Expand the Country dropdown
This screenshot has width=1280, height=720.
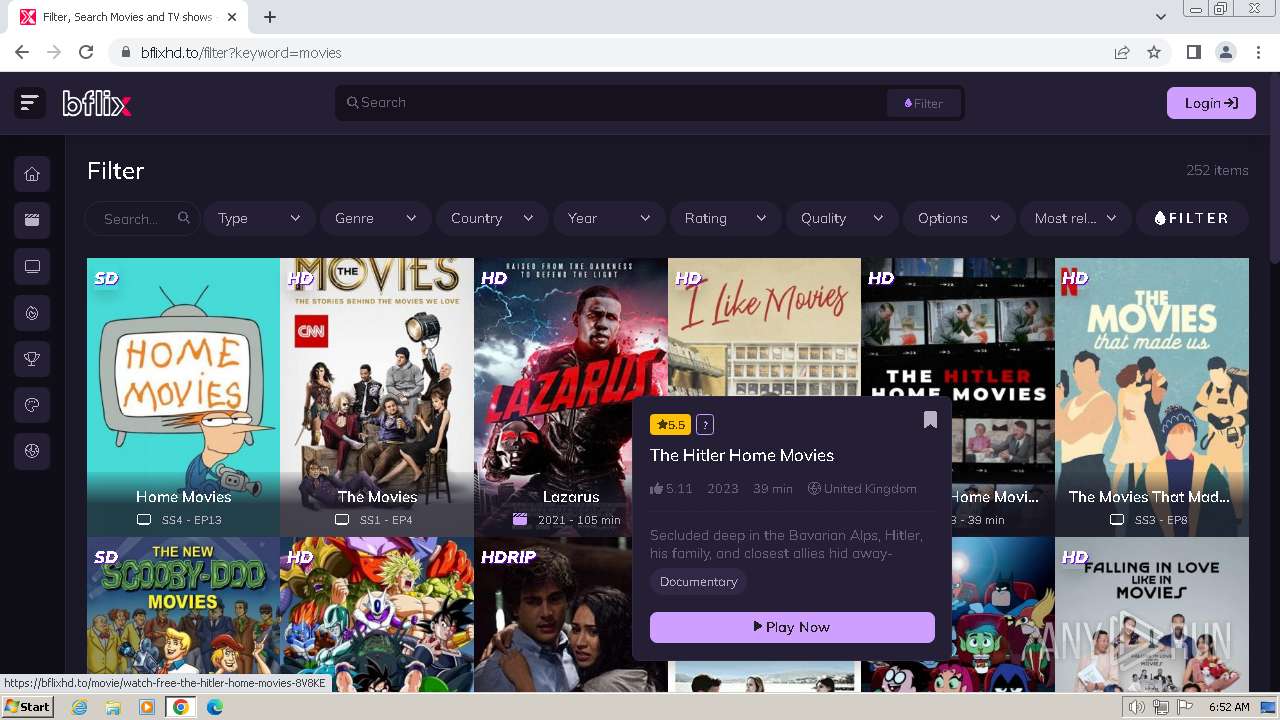pos(492,218)
